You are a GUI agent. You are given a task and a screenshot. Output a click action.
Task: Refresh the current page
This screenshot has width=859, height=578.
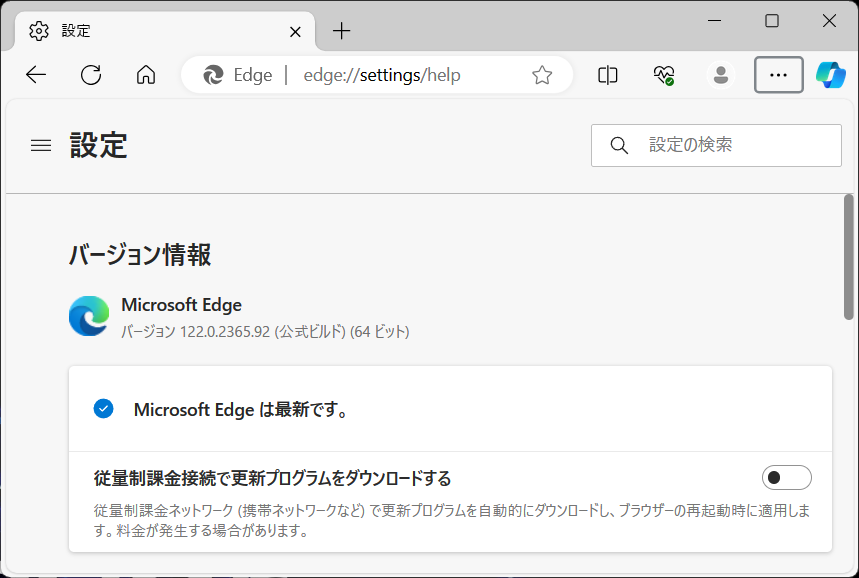pyautogui.click(x=91, y=74)
